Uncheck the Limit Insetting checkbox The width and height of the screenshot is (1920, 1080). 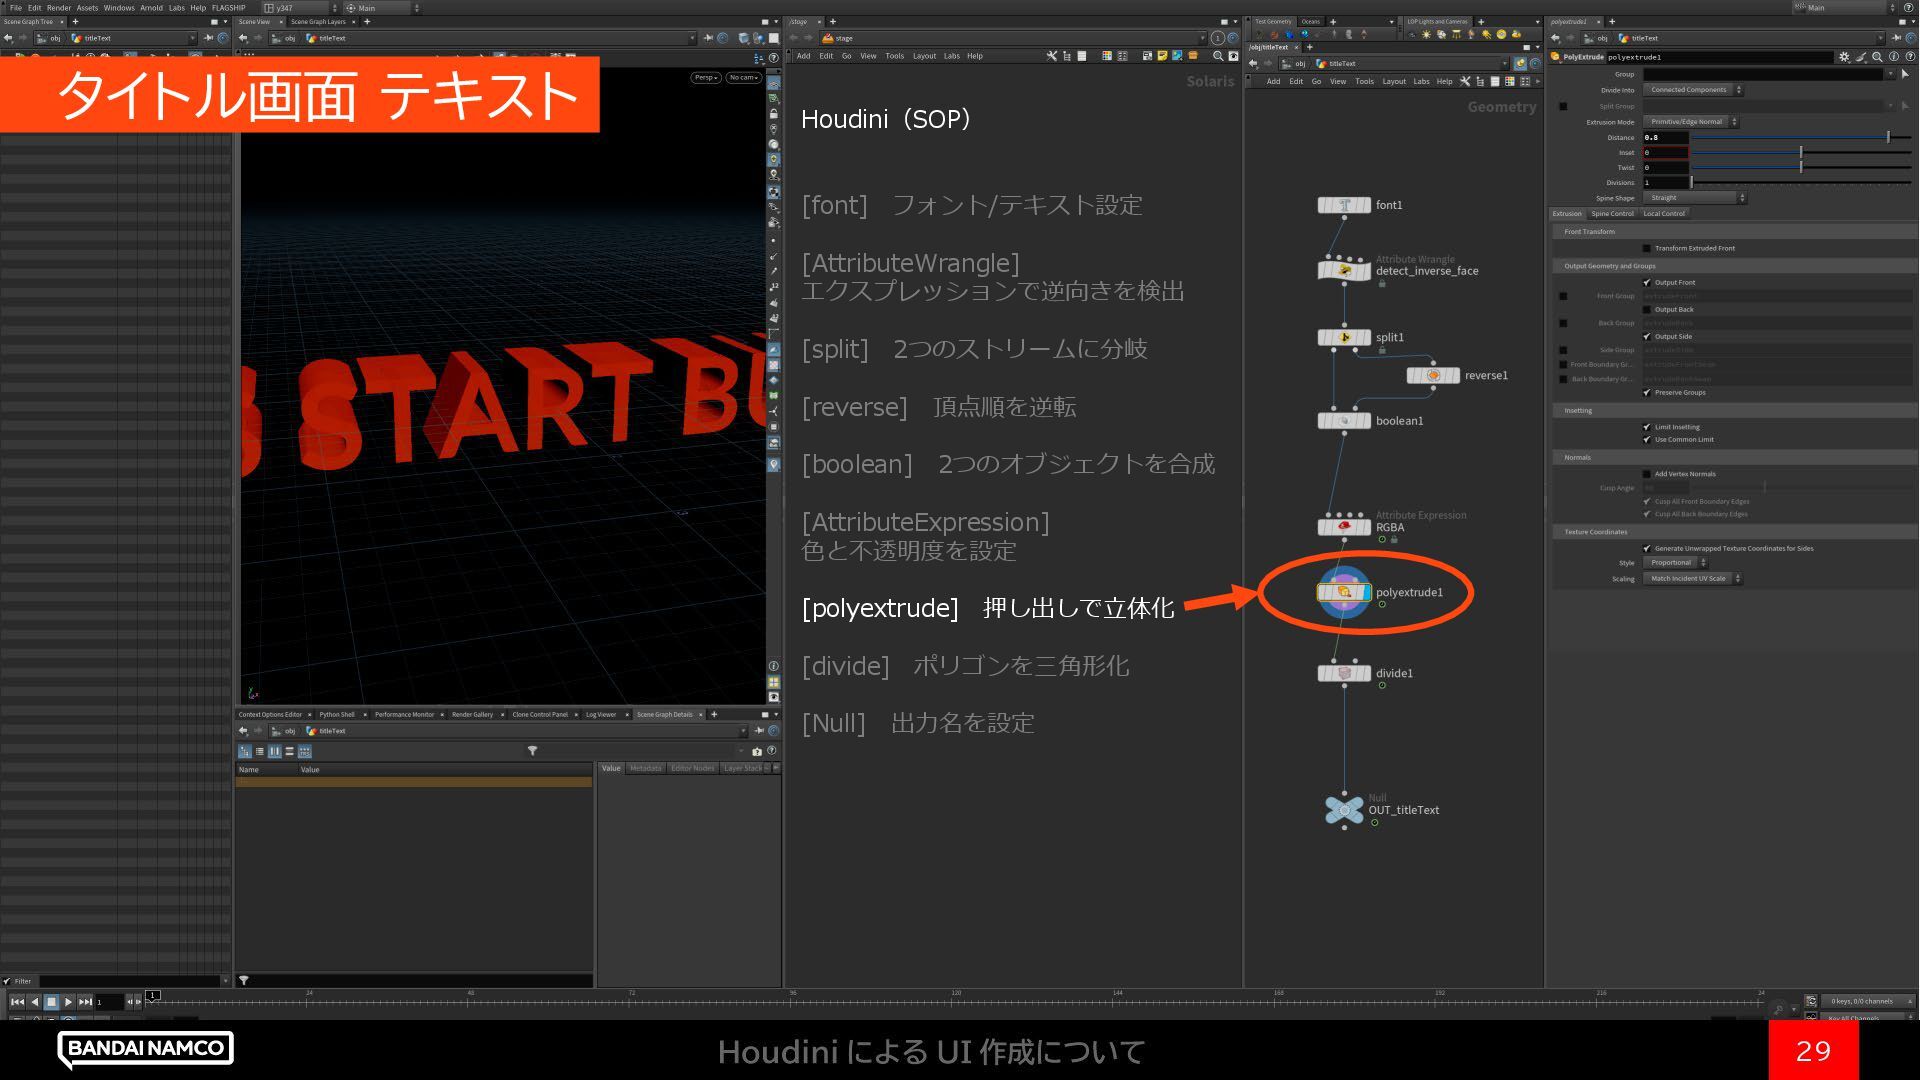1647,427
